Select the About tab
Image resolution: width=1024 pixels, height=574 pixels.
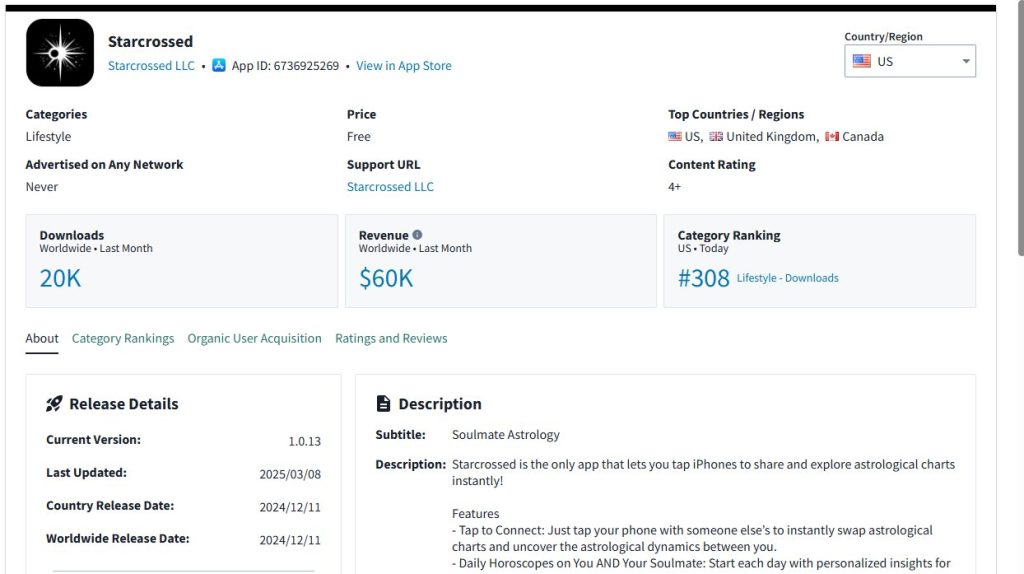pos(42,339)
